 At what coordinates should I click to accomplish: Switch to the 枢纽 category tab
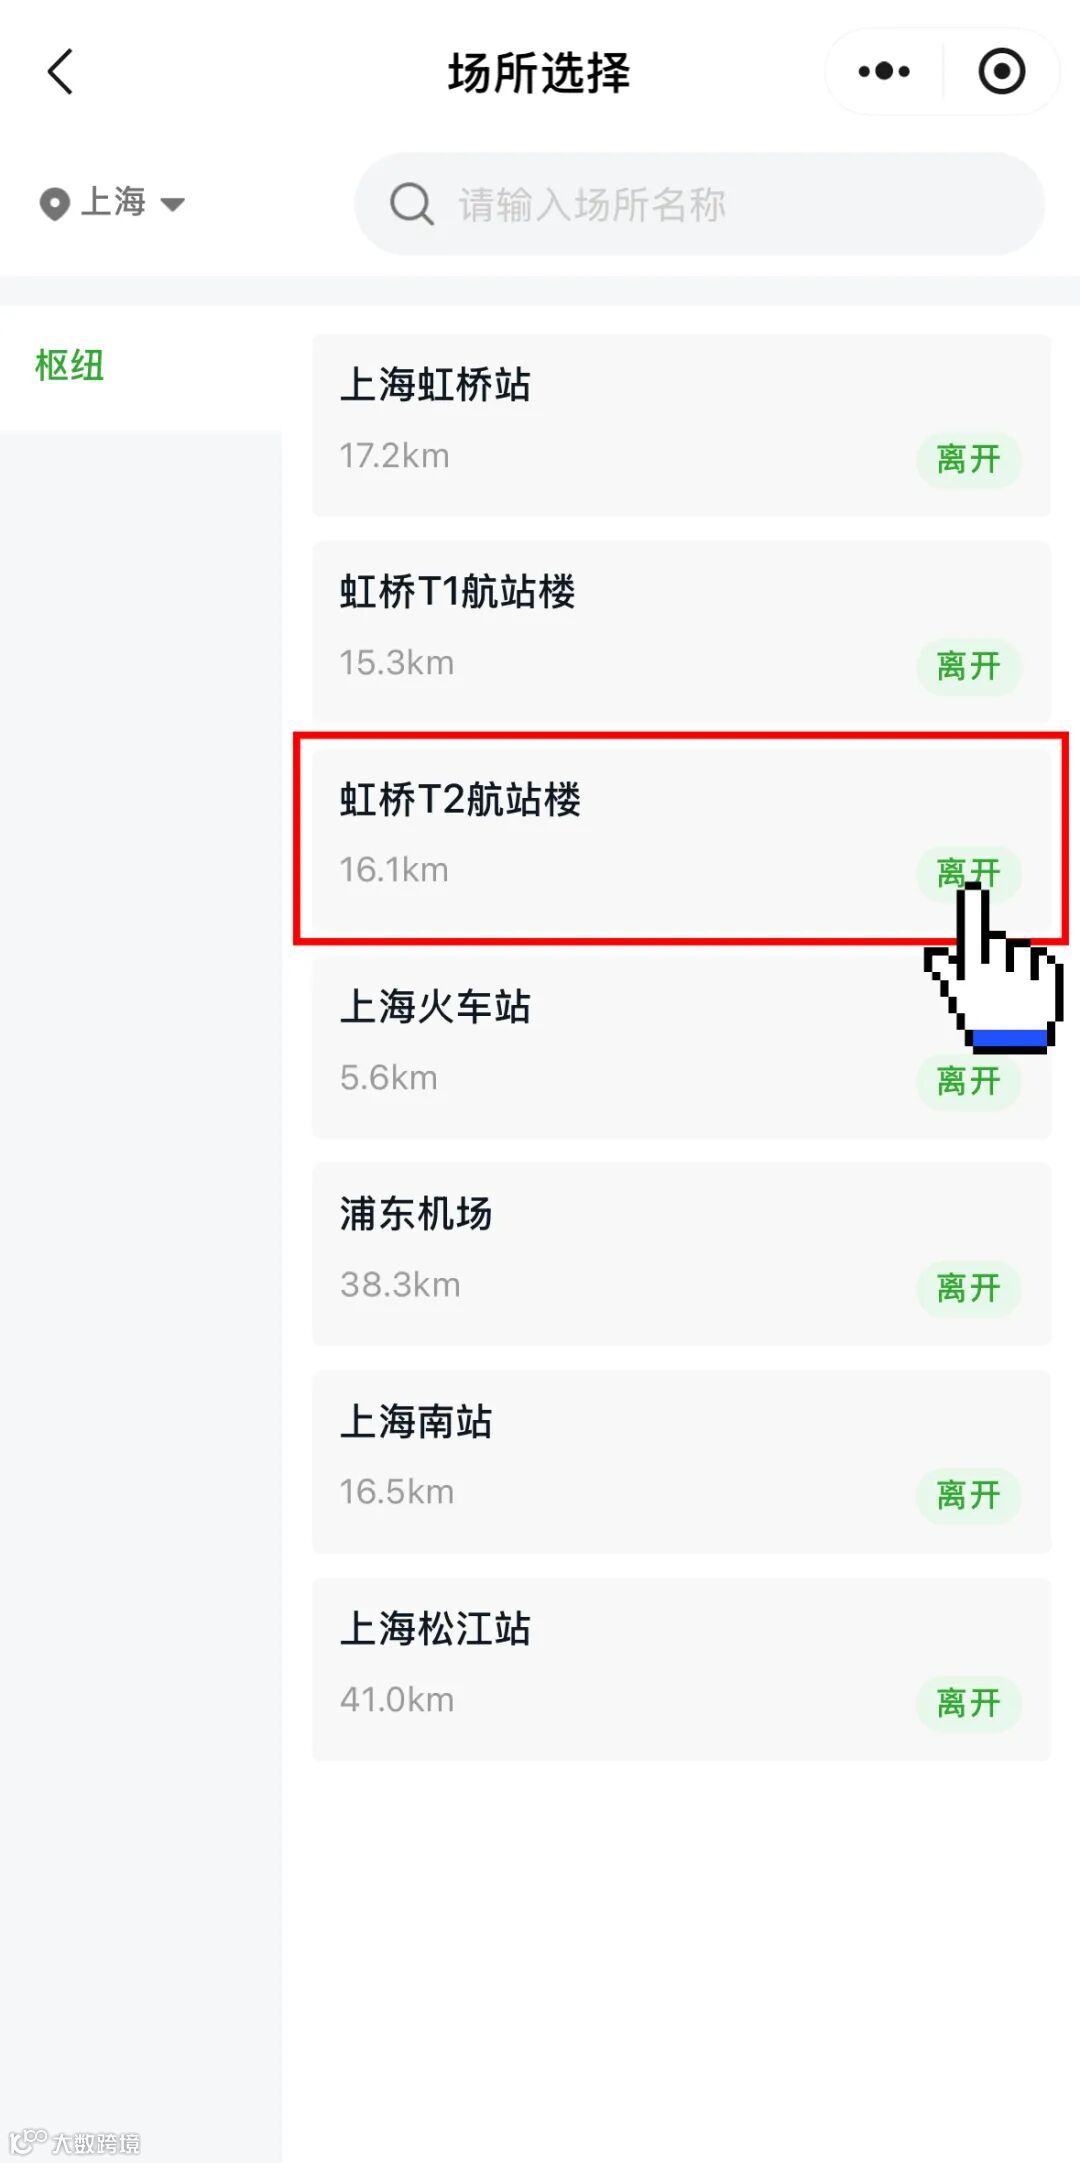[x=70, y=365]
